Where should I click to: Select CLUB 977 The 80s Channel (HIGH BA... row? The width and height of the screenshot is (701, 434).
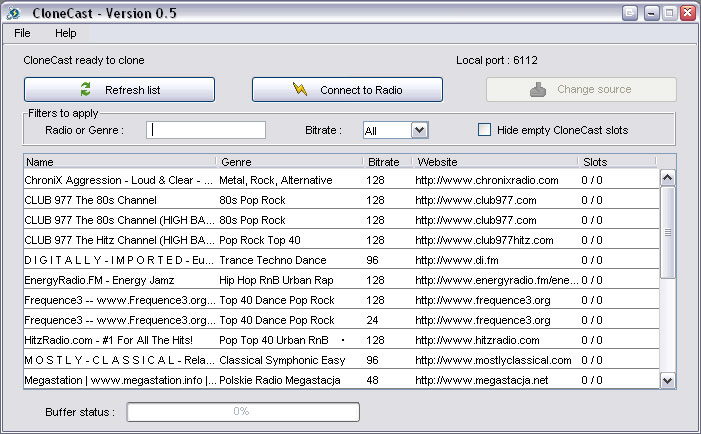(x=342, y=220)
